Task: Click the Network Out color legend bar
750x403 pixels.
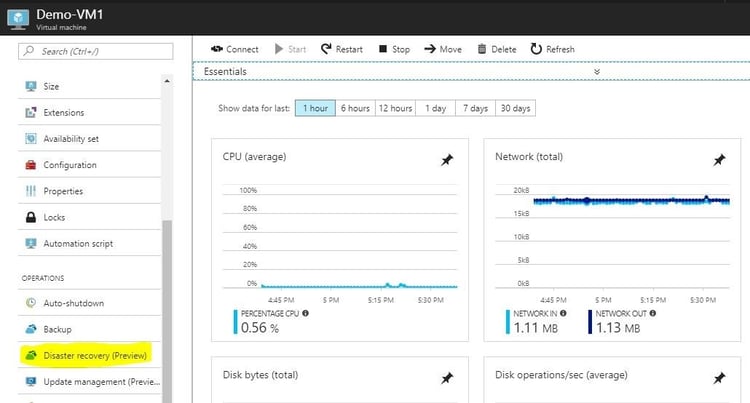Action: 590,322
